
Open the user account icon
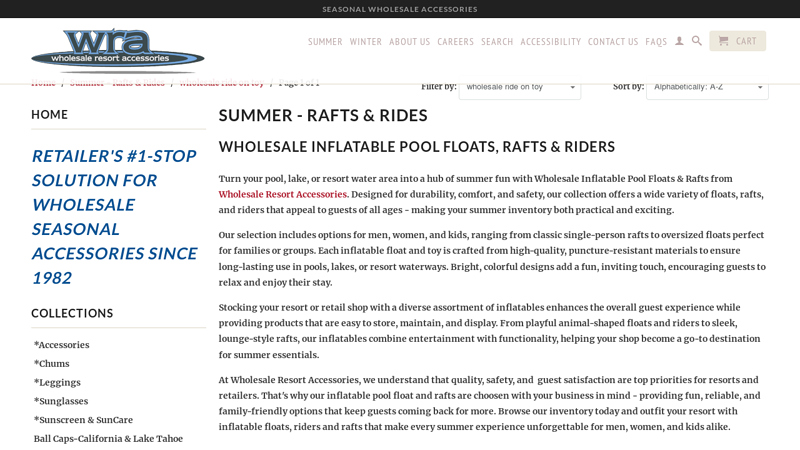tap(679, 41)
